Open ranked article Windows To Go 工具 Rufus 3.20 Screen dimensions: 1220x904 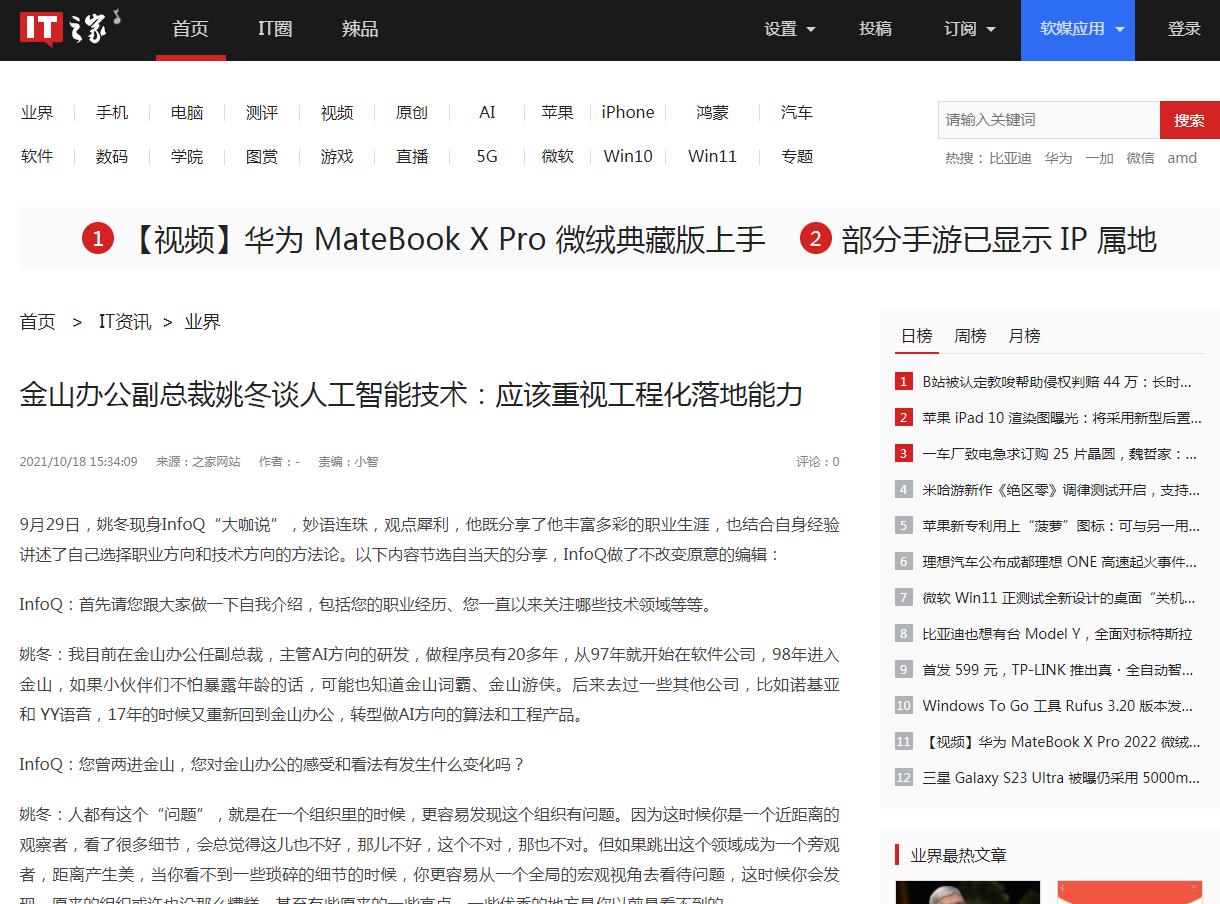pyautogui.click(x=1058, y=706)
